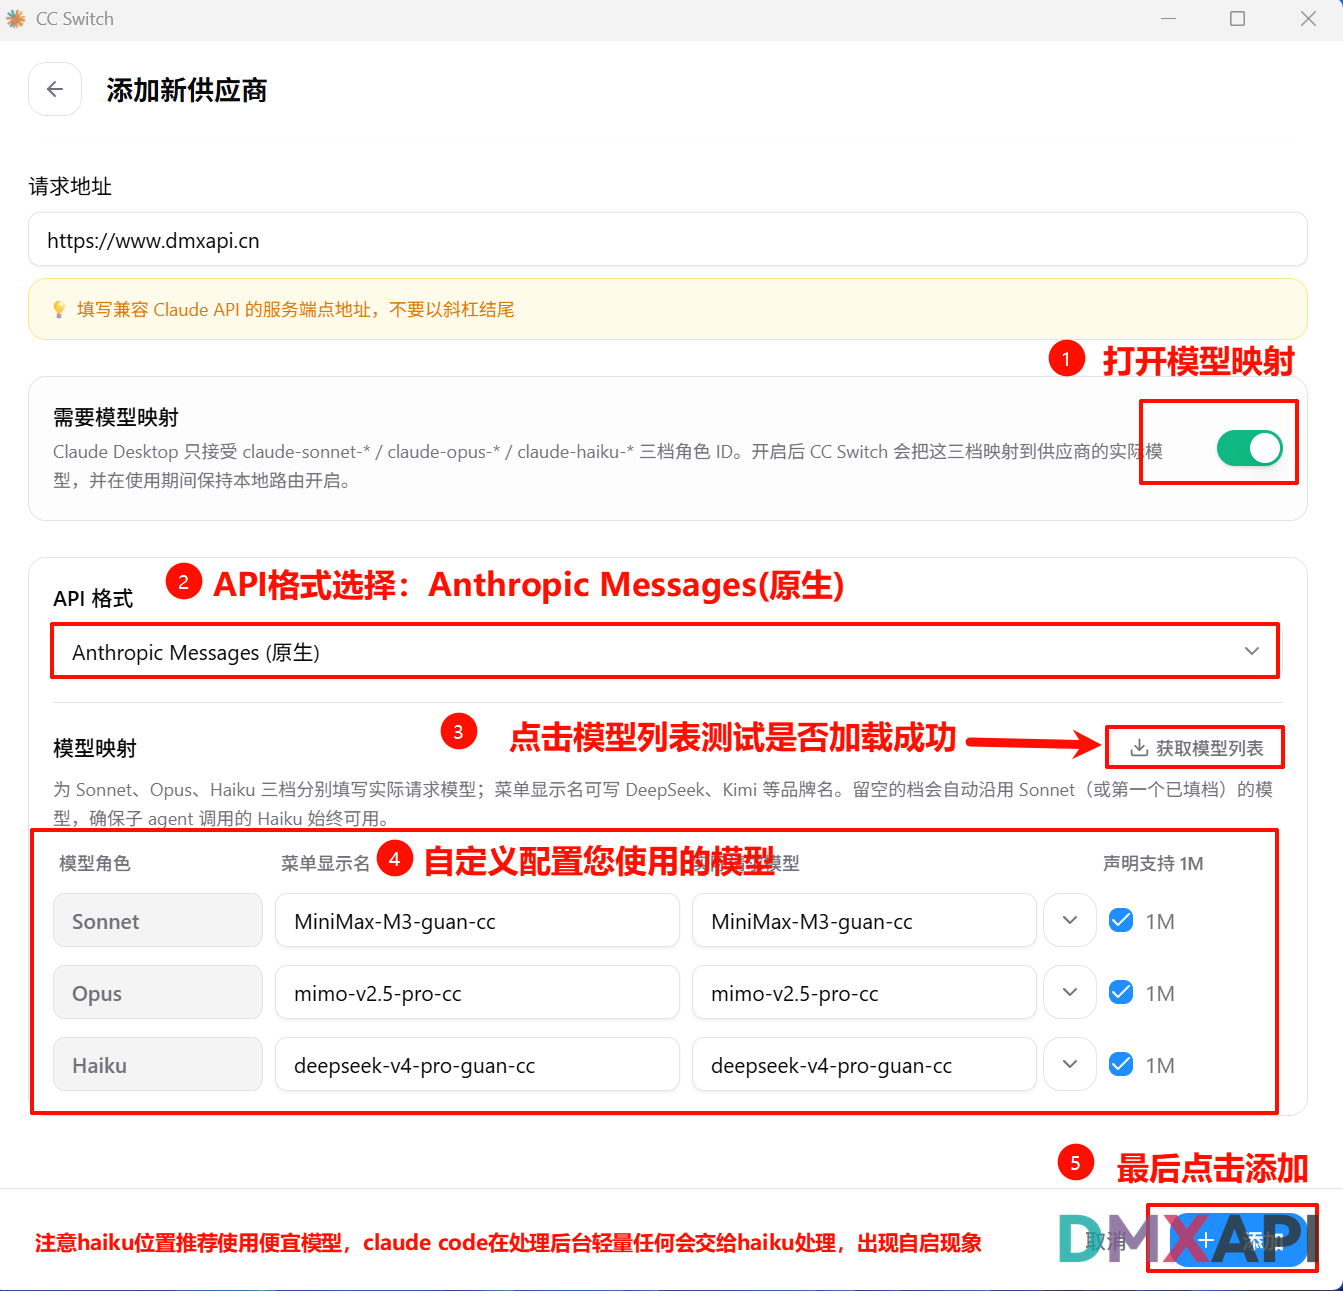Expand the model list chevron for Haiku

click(1070, 1064)
